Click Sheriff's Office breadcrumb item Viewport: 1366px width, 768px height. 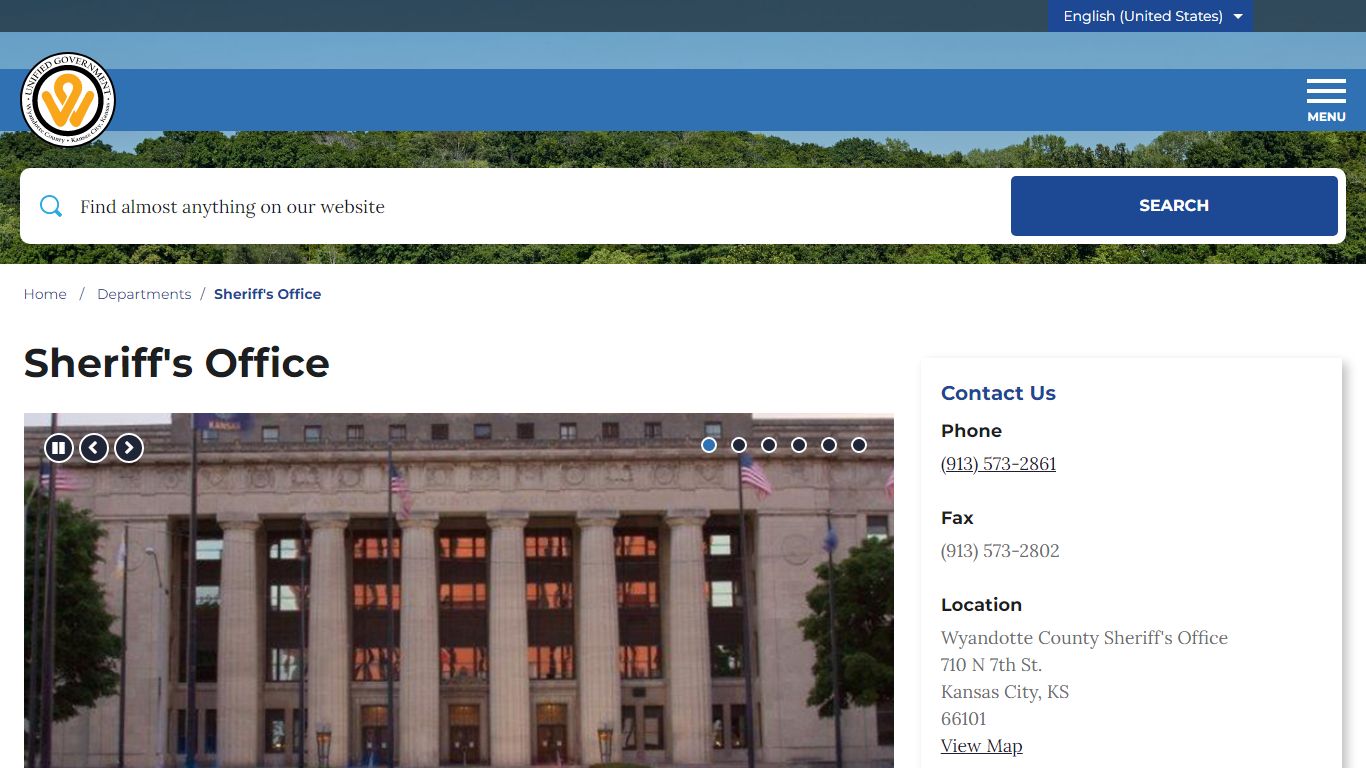pos(267,294)
